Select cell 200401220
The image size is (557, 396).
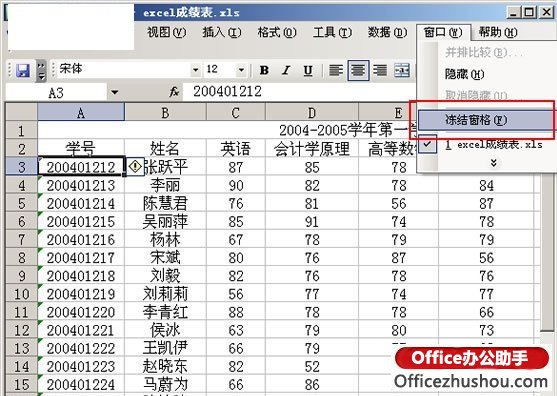pyautogui.click(x=81, y=312)
